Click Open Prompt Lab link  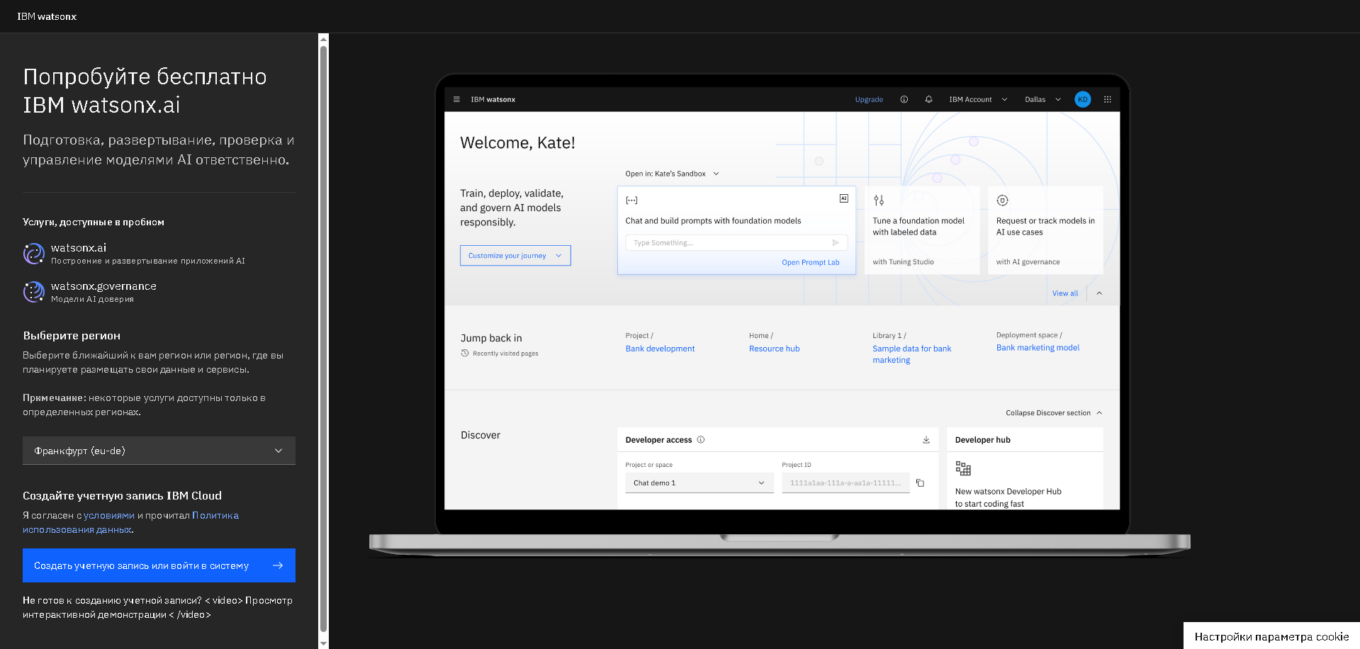(810, 262)
